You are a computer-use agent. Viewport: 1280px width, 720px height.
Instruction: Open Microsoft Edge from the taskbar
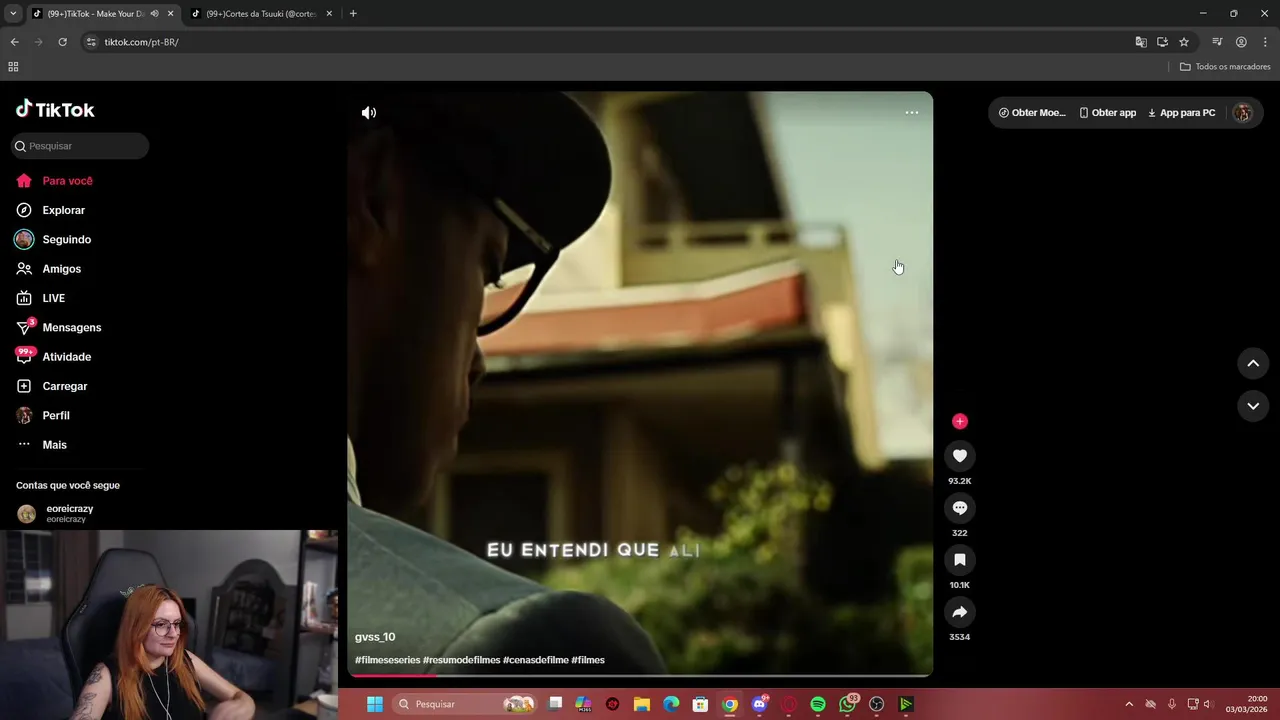point(671,704)
